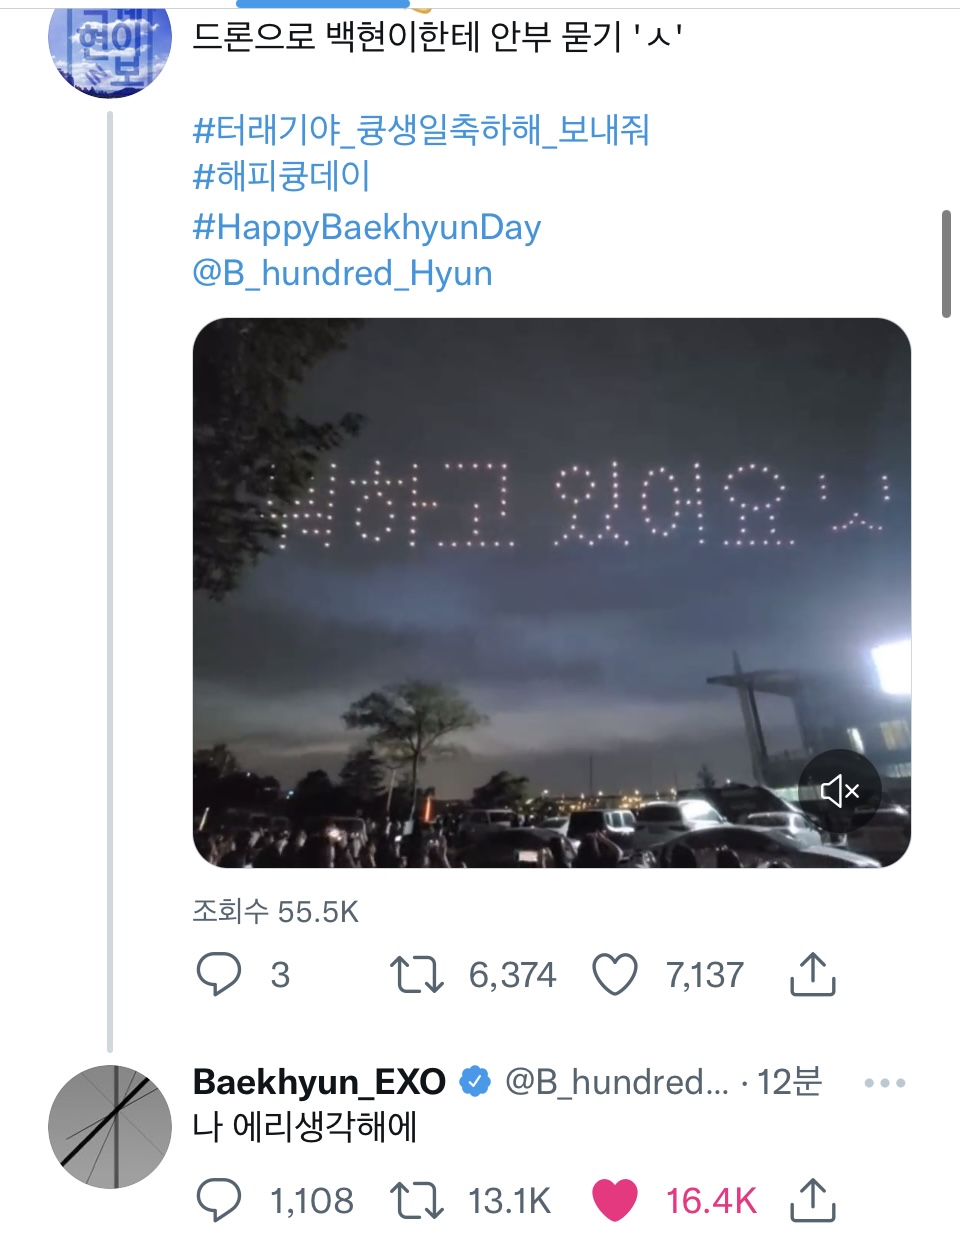The image size is (960, 1260).
Task: Reply to Baekhyun_EXO's tweet
Action: (x=218, y=1200)
